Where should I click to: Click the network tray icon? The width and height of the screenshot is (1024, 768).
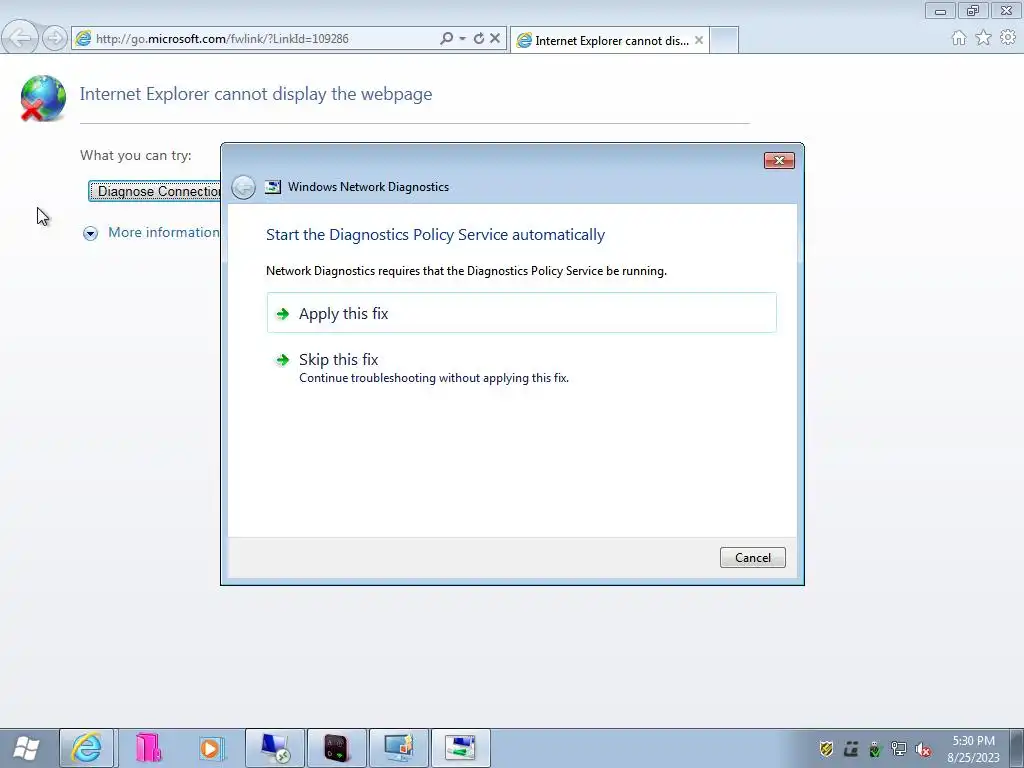click(x=899, y=749)
